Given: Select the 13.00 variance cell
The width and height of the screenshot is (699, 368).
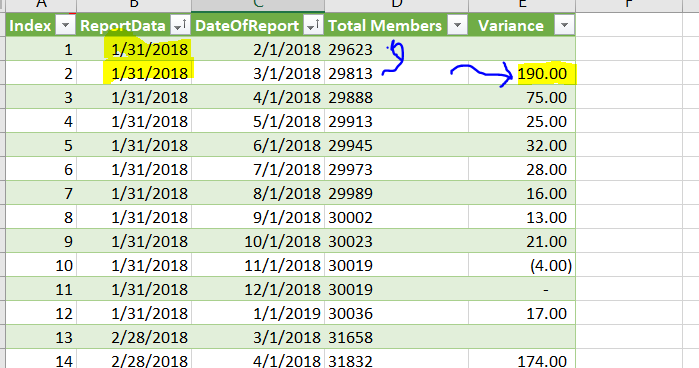Looking at the screenshot, I should pyautogui.click(x=522, y=217).
